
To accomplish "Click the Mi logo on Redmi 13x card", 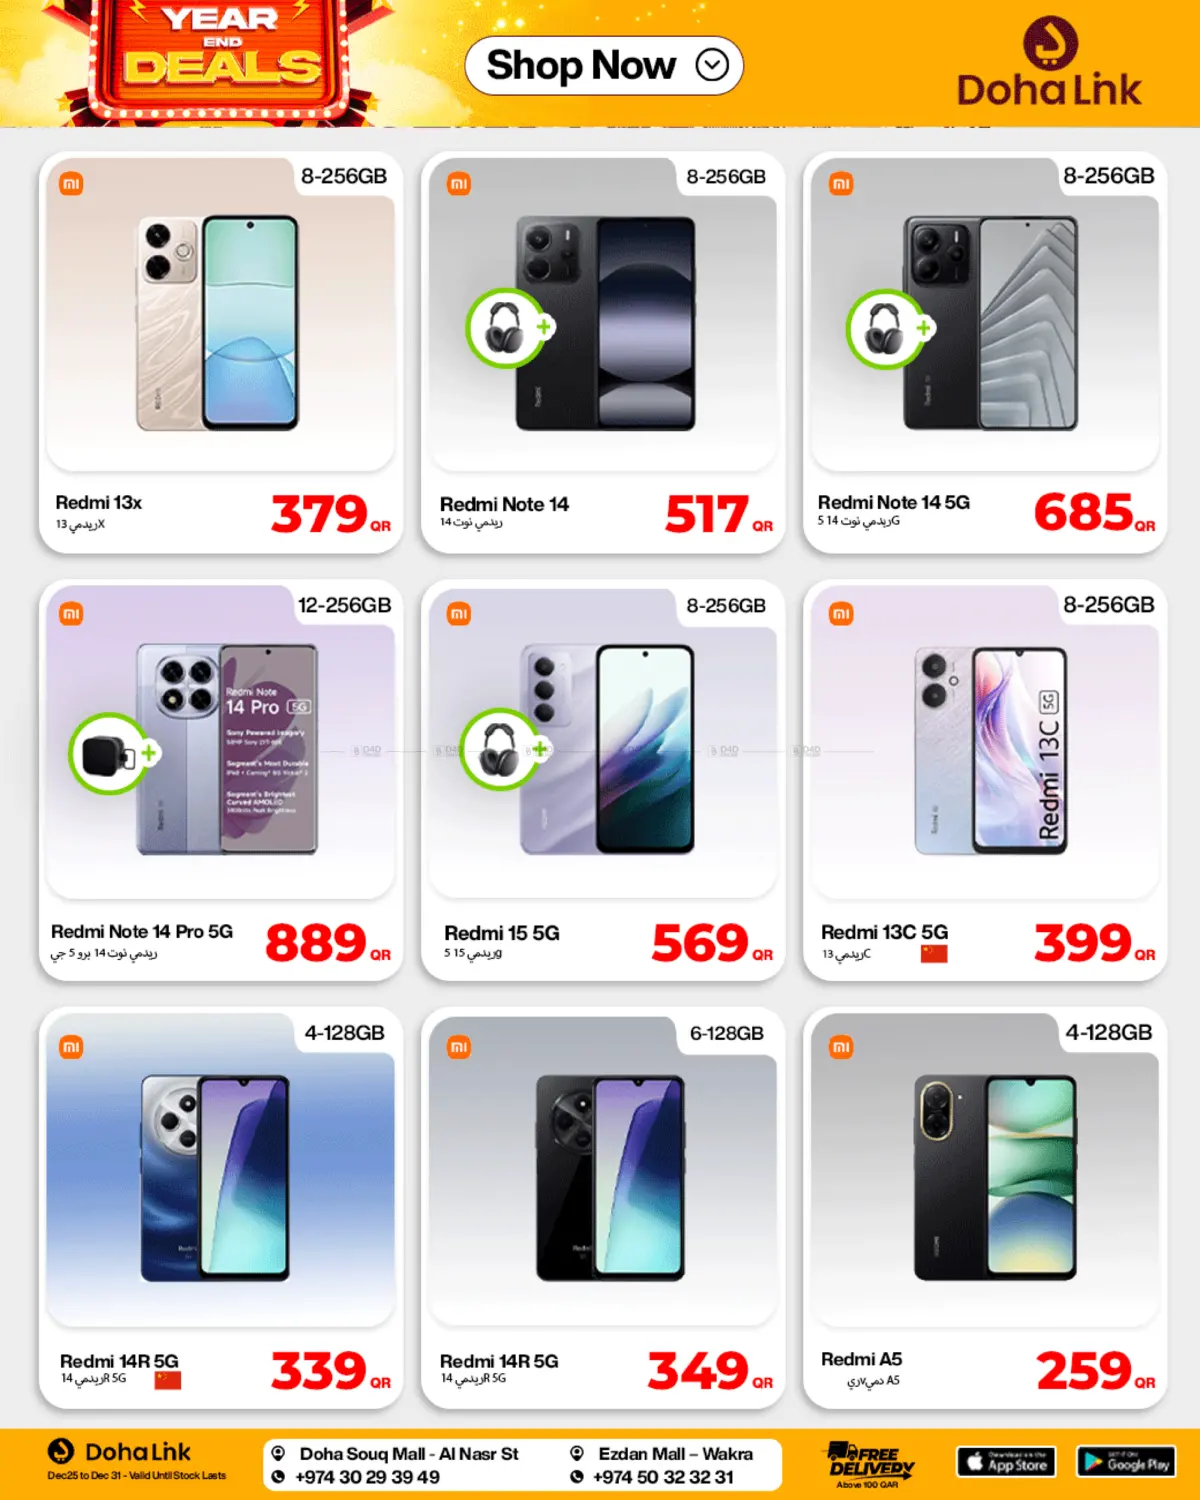I will (71, 184).
